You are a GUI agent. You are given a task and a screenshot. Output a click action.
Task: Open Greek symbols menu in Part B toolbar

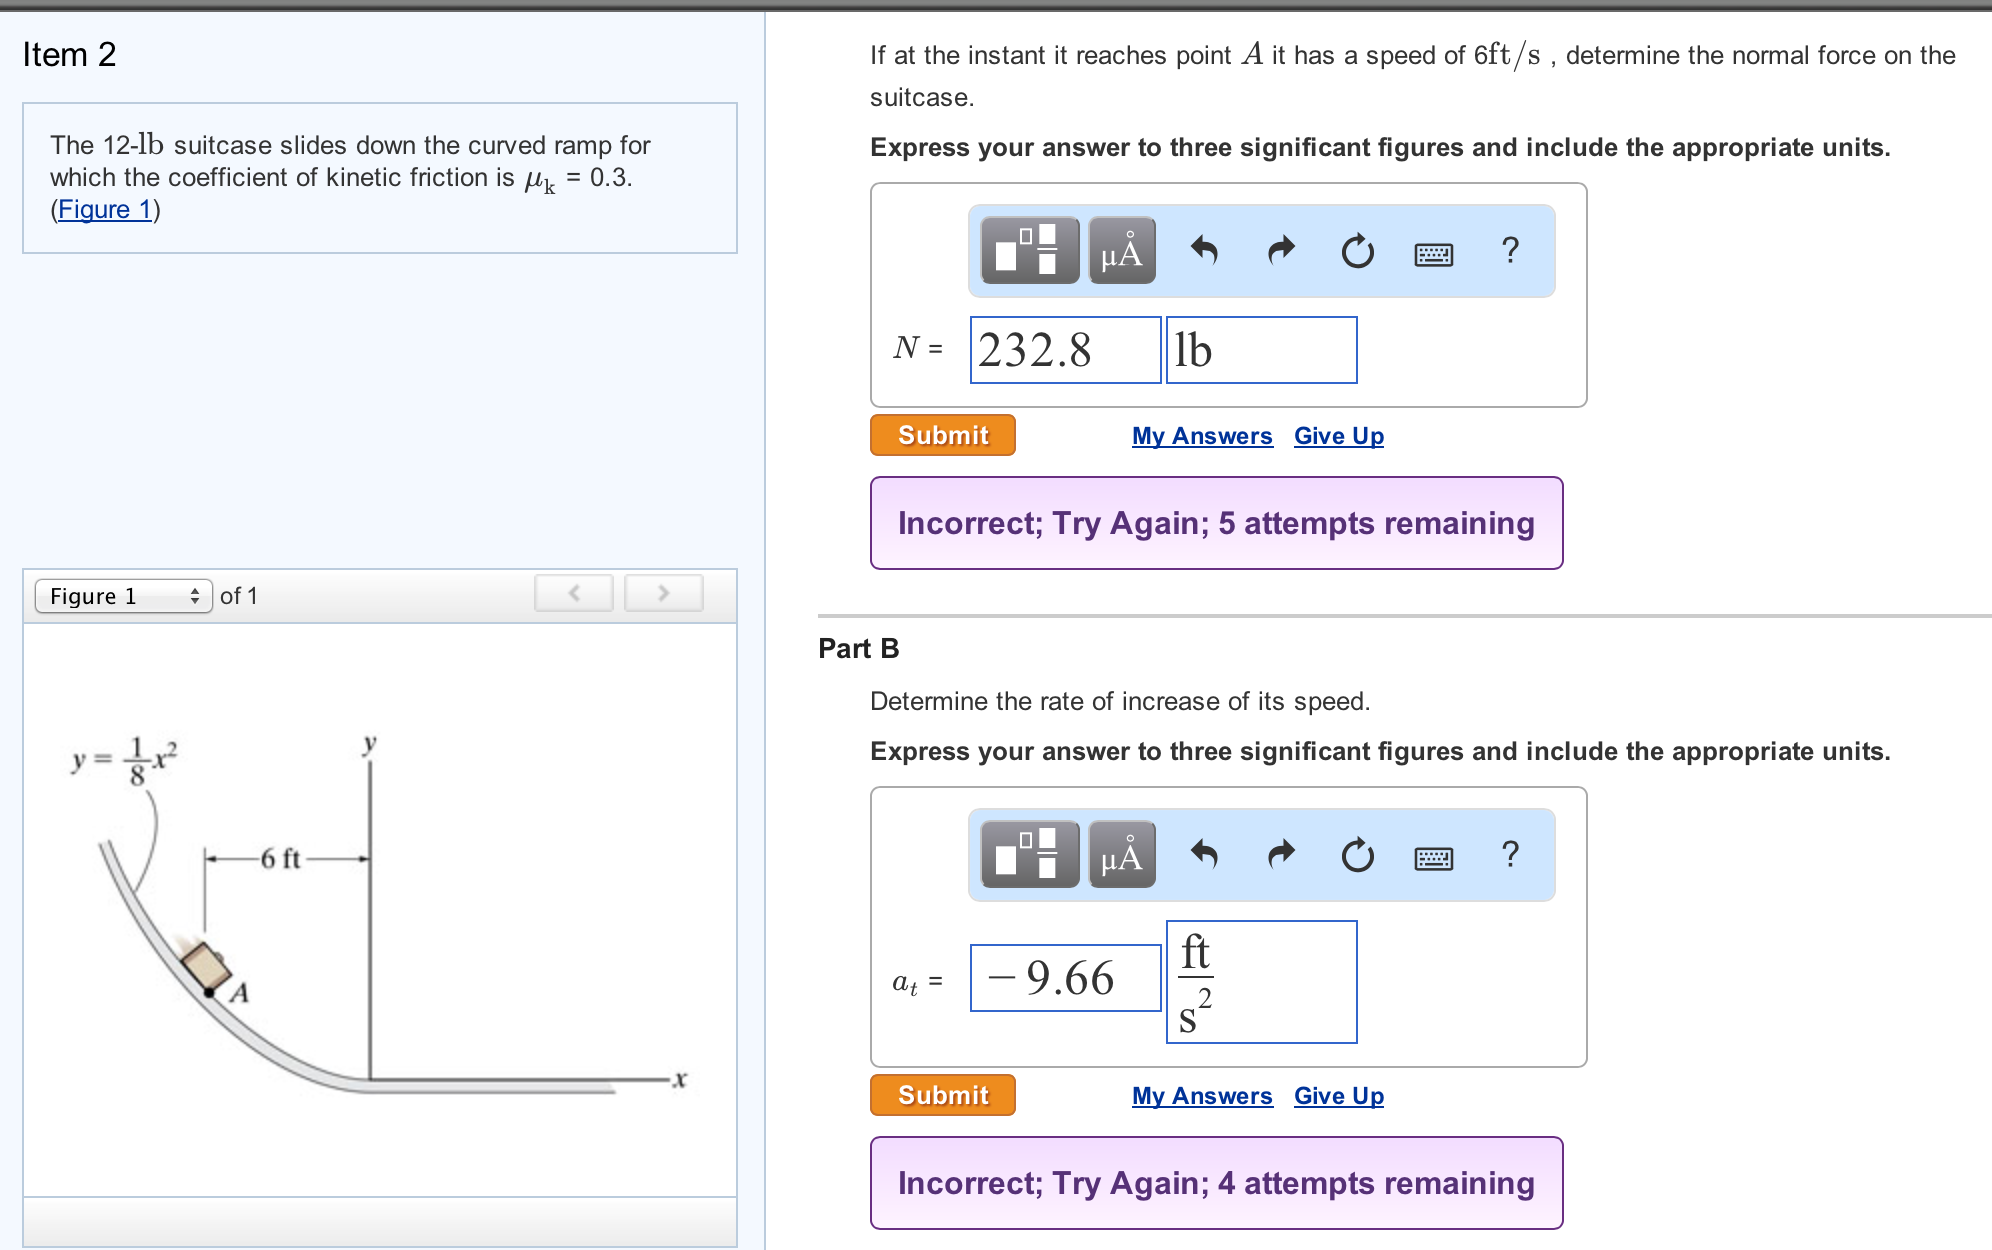tap(1122, 854)
